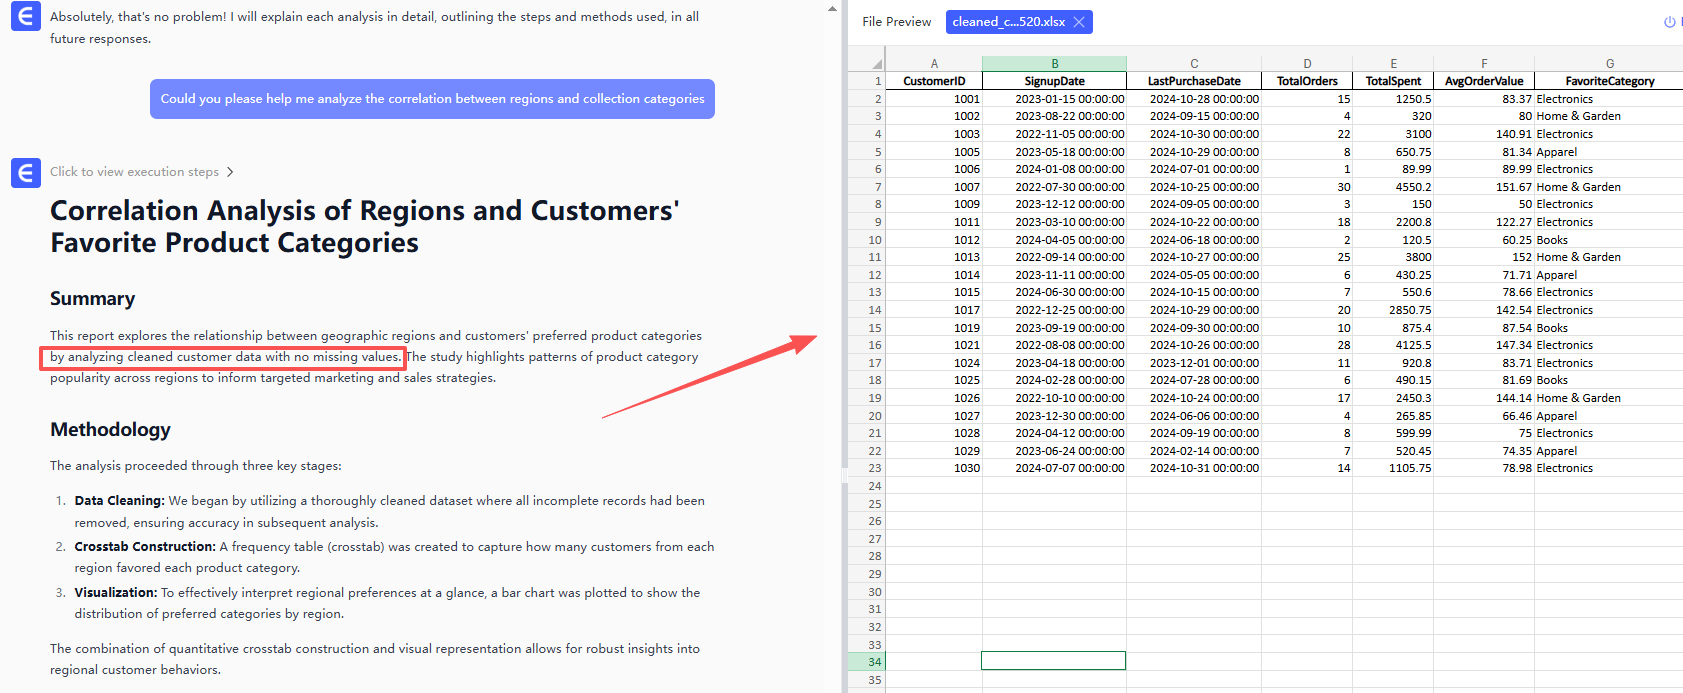
Task: Click the user message bubble about regions correlation
Action: [x=432, y=99]
